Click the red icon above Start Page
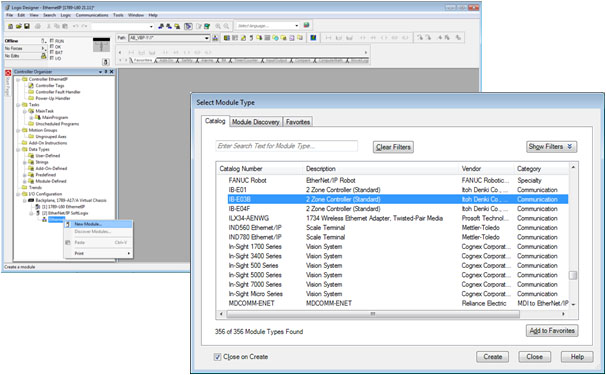This screenshot has height=375, width=606. click(8, 72)
